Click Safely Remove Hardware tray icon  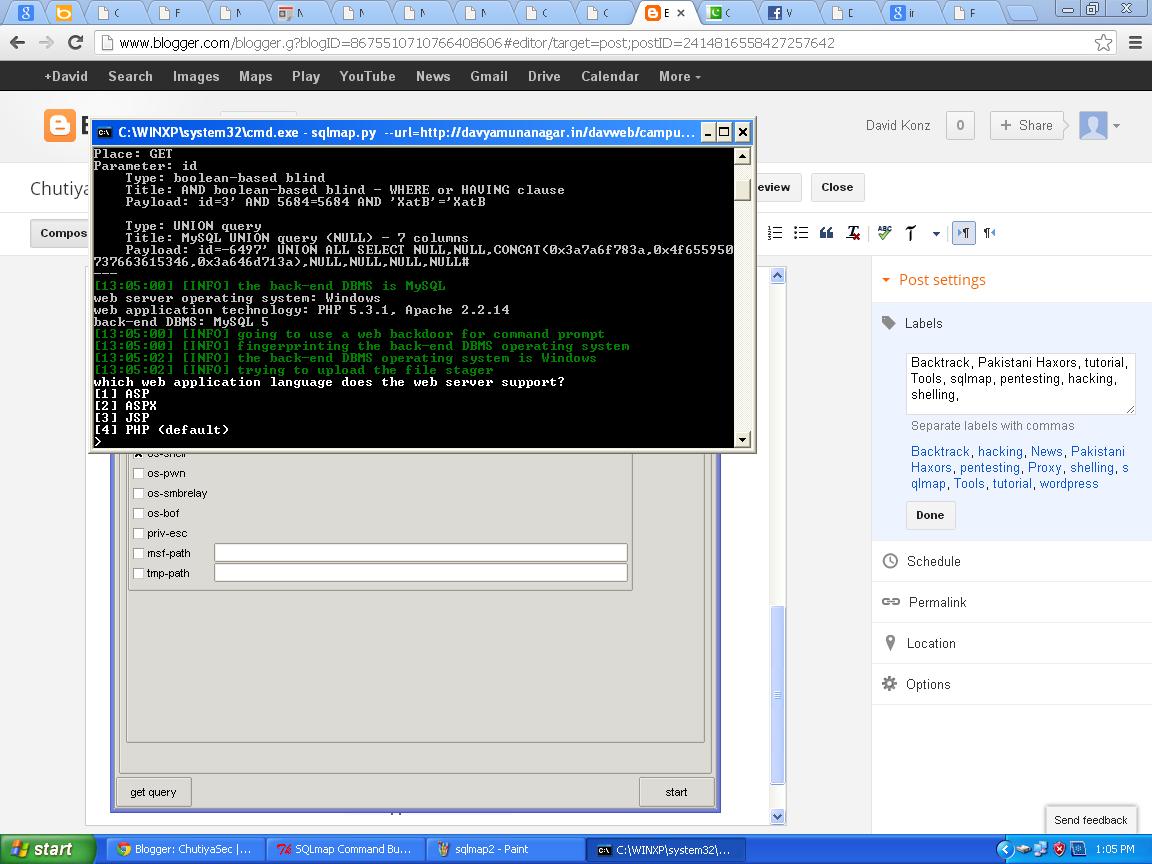tap(1023, 849)
